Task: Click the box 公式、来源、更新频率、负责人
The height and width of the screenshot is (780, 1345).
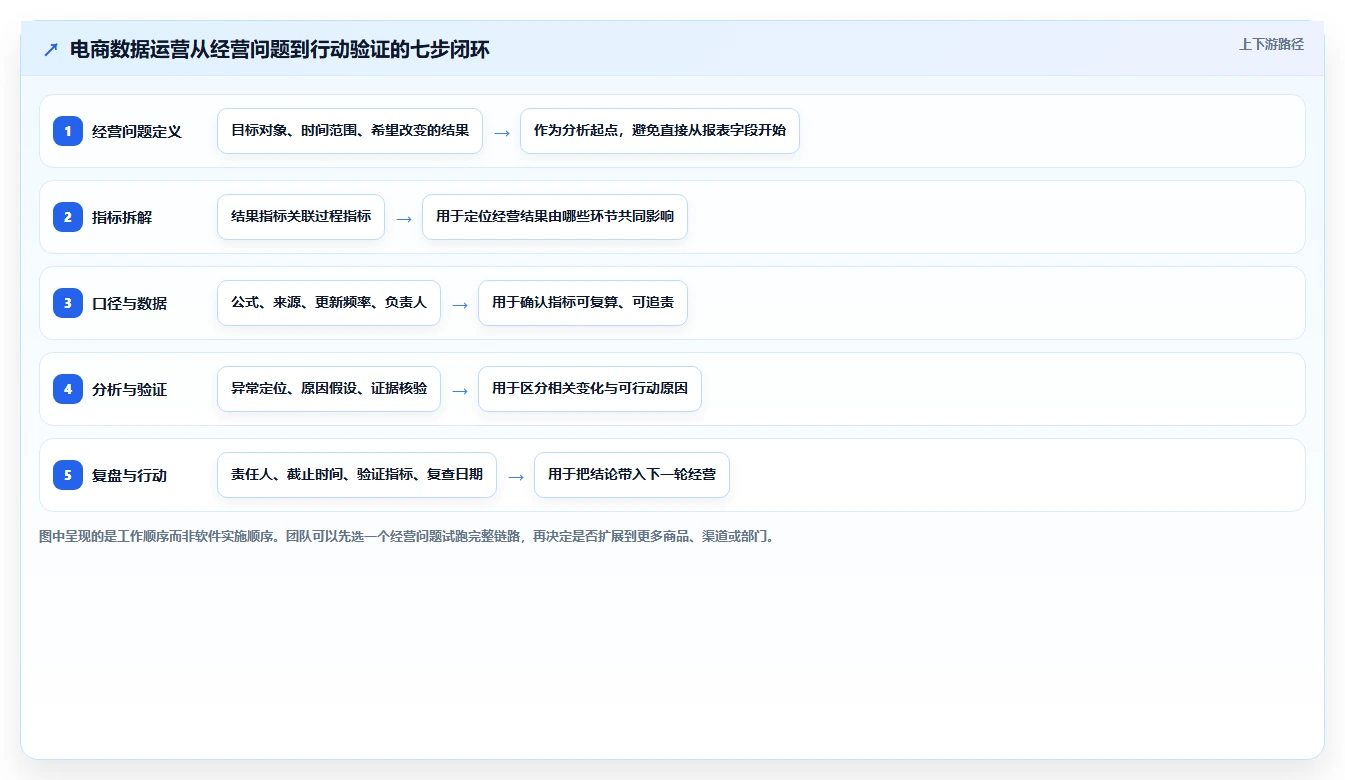Action: click(329, 303)
